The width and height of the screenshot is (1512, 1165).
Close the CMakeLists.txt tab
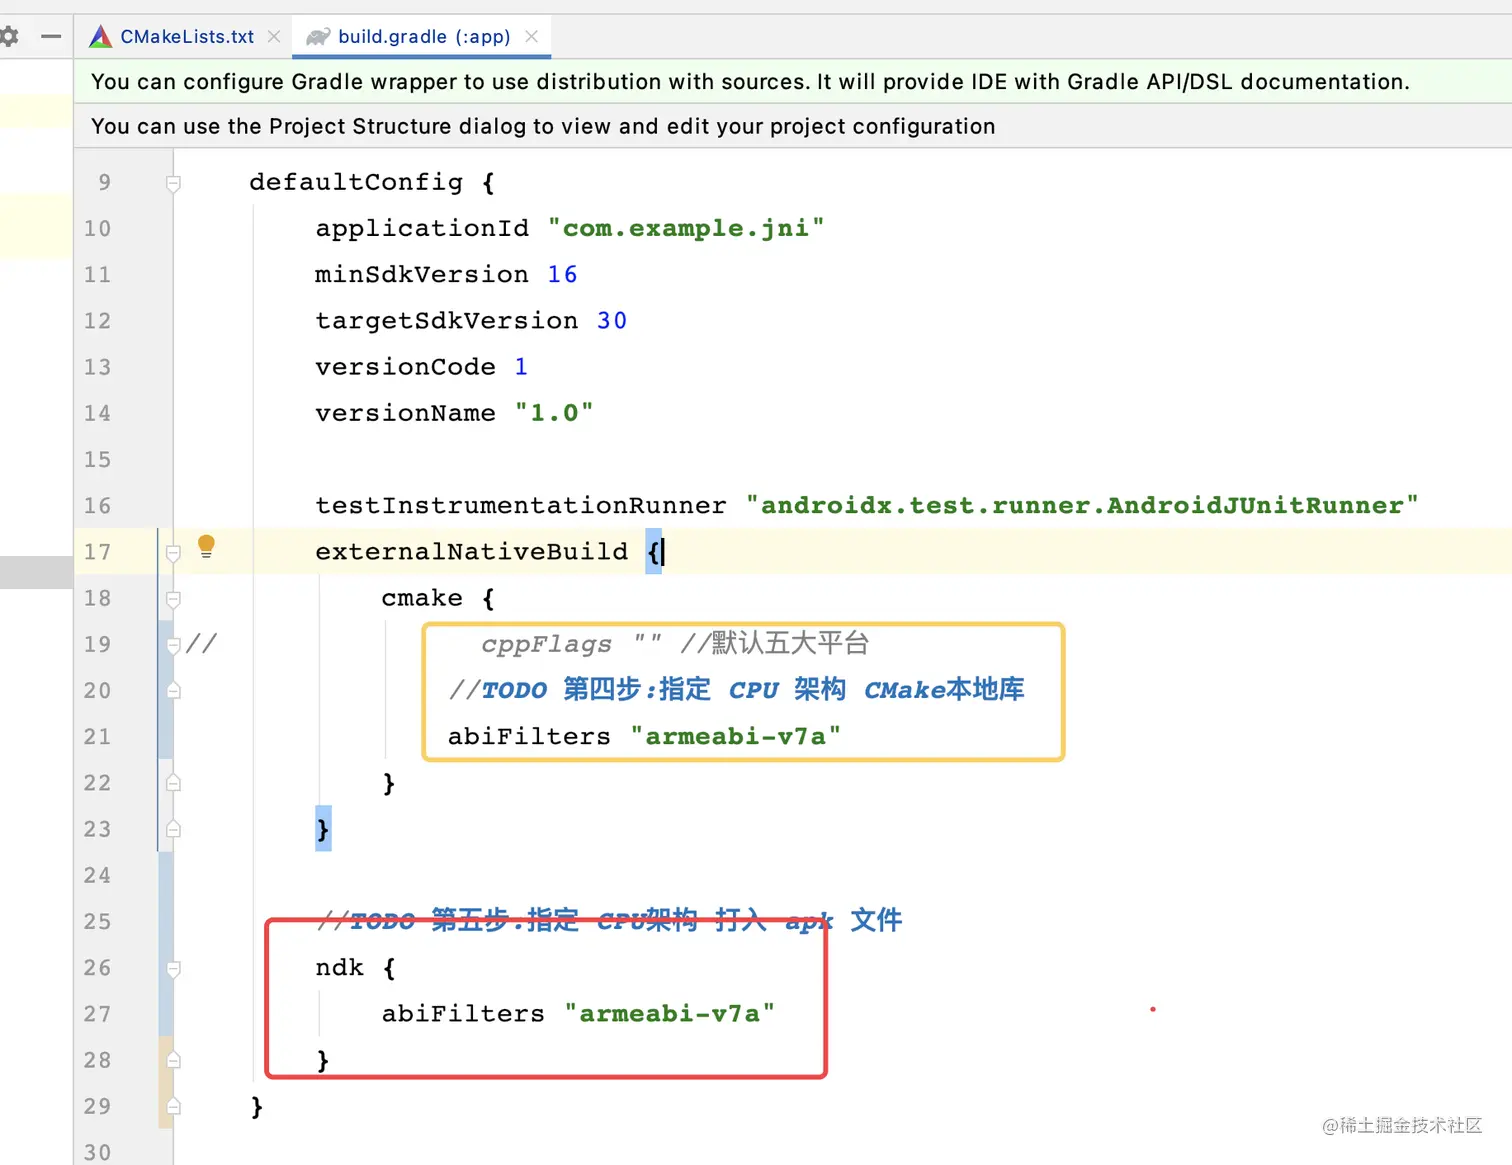[274, 37]
